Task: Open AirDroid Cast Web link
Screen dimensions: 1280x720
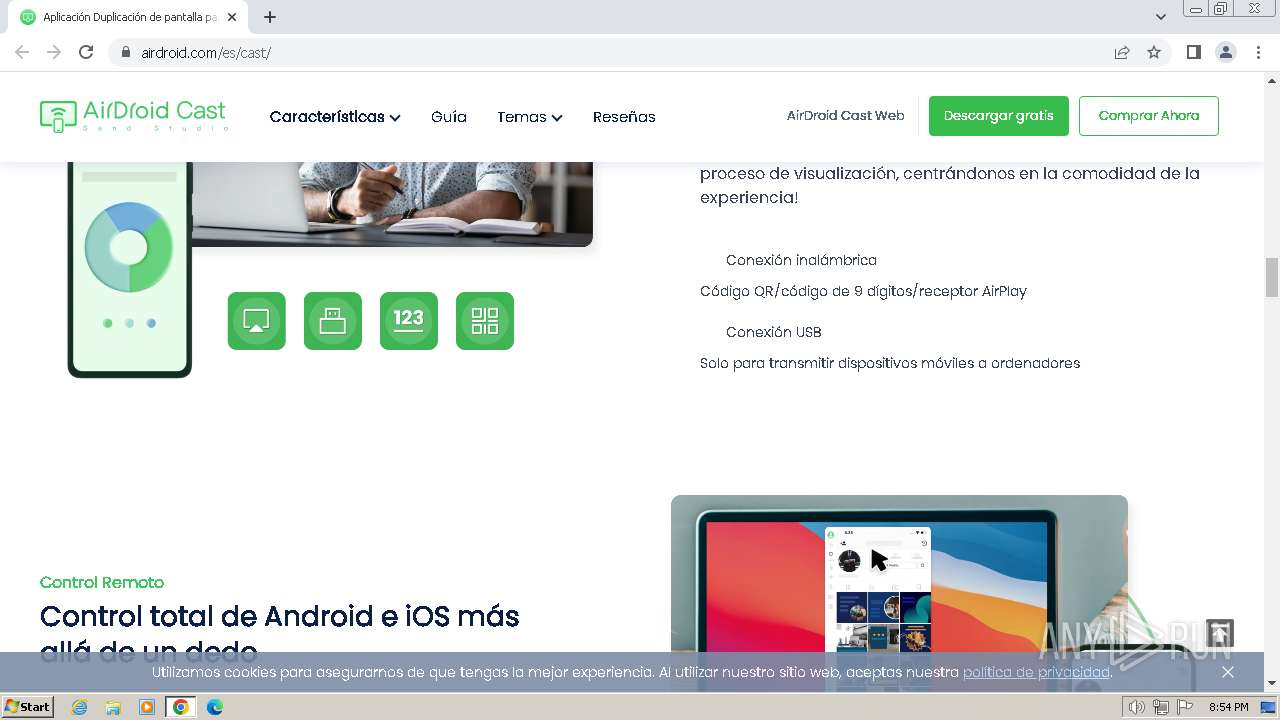Action: pos(845,116)
